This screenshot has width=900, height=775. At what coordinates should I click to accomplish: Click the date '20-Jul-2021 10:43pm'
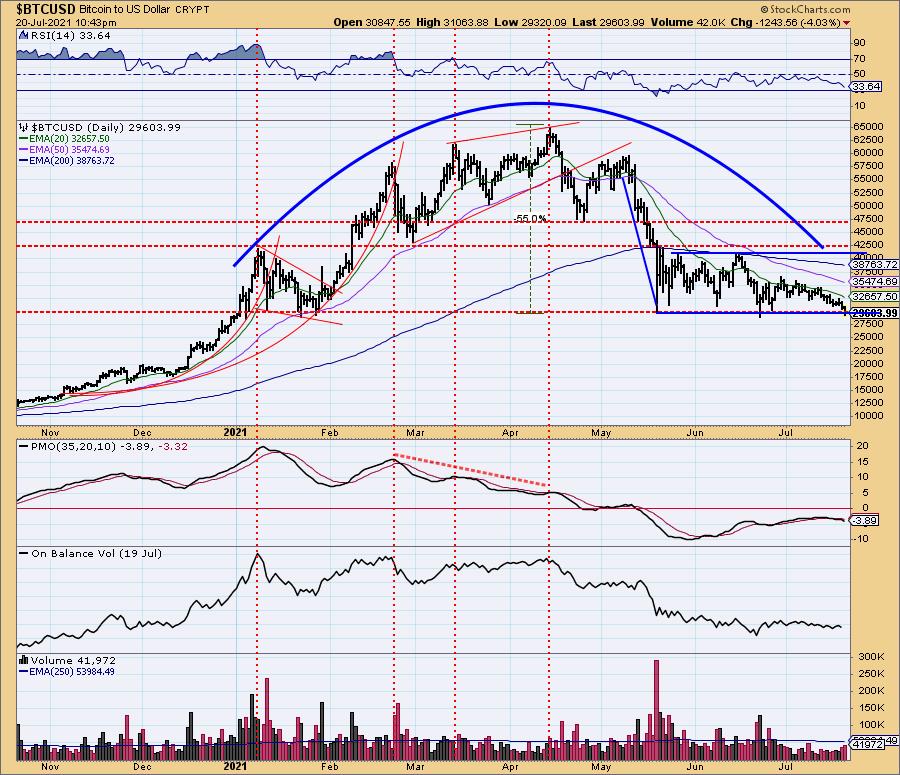point(66,23)
